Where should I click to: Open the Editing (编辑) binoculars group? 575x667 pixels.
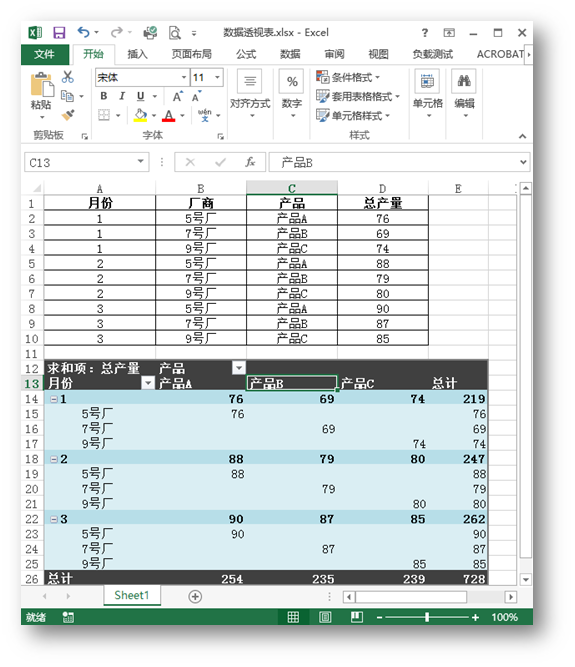tap(464, 94)
